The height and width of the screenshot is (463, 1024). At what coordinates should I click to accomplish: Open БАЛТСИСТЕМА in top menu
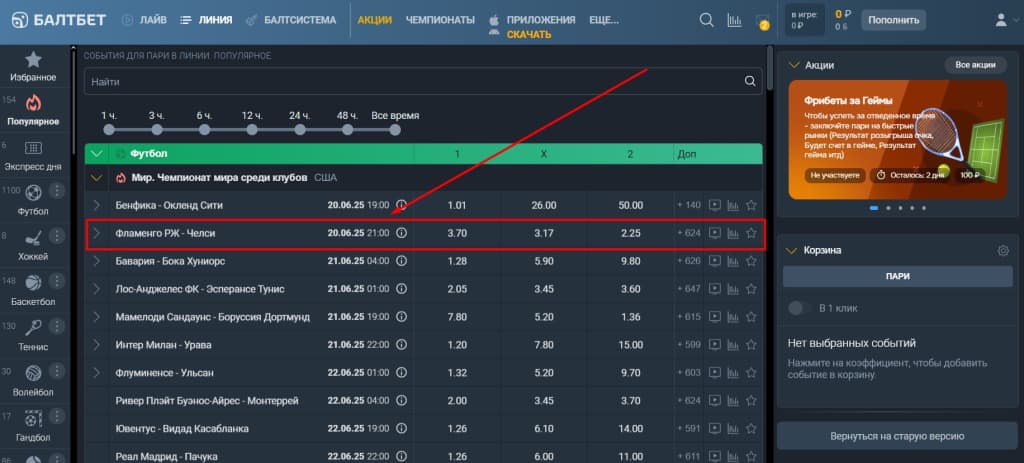point(291,20)
